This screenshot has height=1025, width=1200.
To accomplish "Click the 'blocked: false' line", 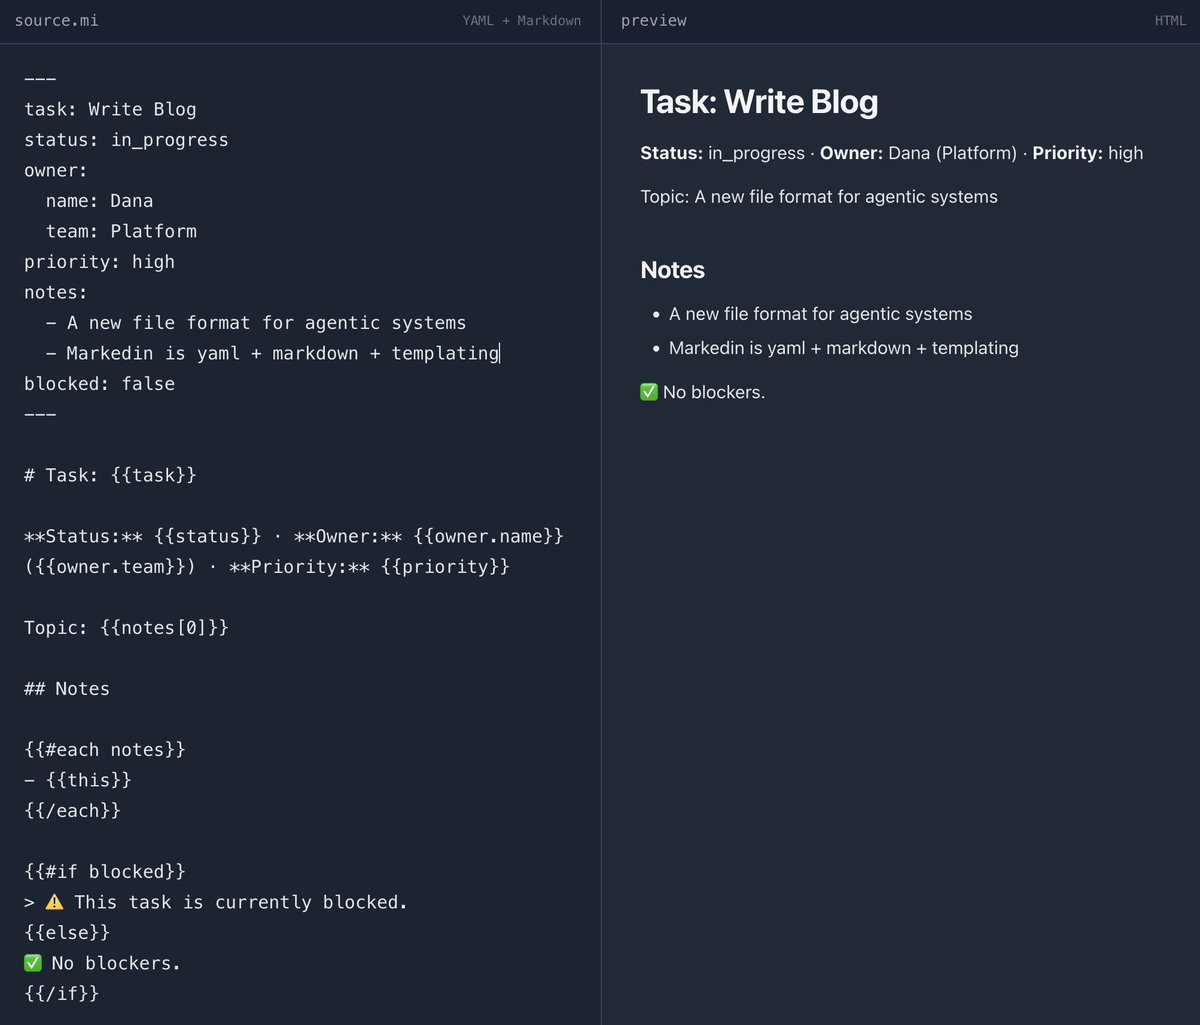I will [x=99, y=384].
